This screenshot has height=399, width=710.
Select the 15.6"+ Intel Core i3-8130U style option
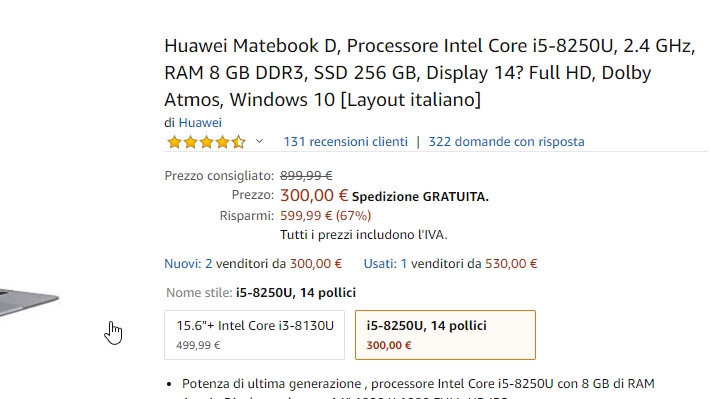pyautogui.click(x=254, y=335)
